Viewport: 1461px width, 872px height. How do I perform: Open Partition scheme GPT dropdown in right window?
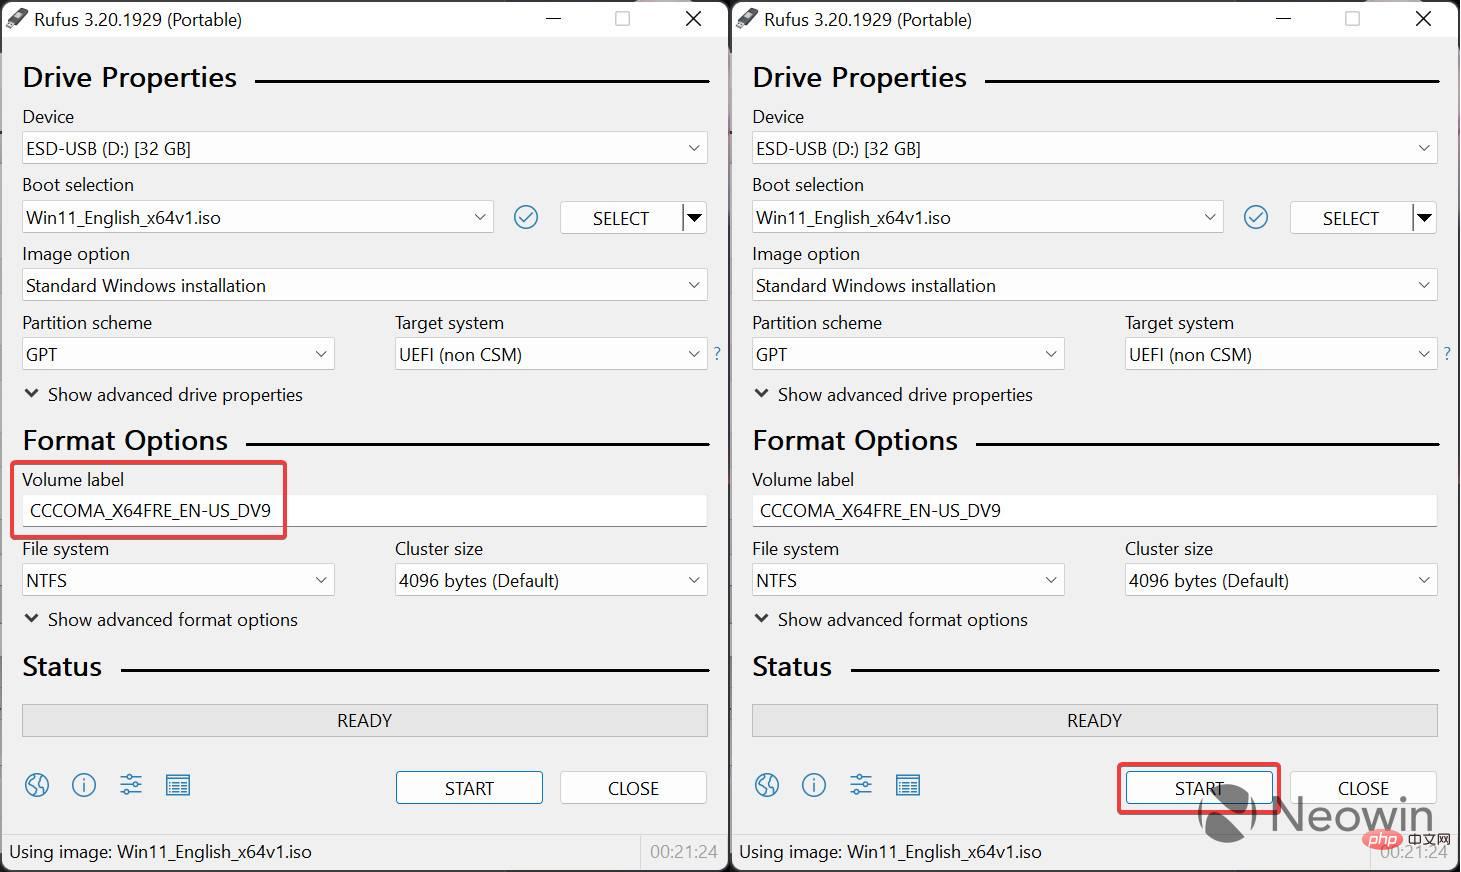tap(908, 354)
